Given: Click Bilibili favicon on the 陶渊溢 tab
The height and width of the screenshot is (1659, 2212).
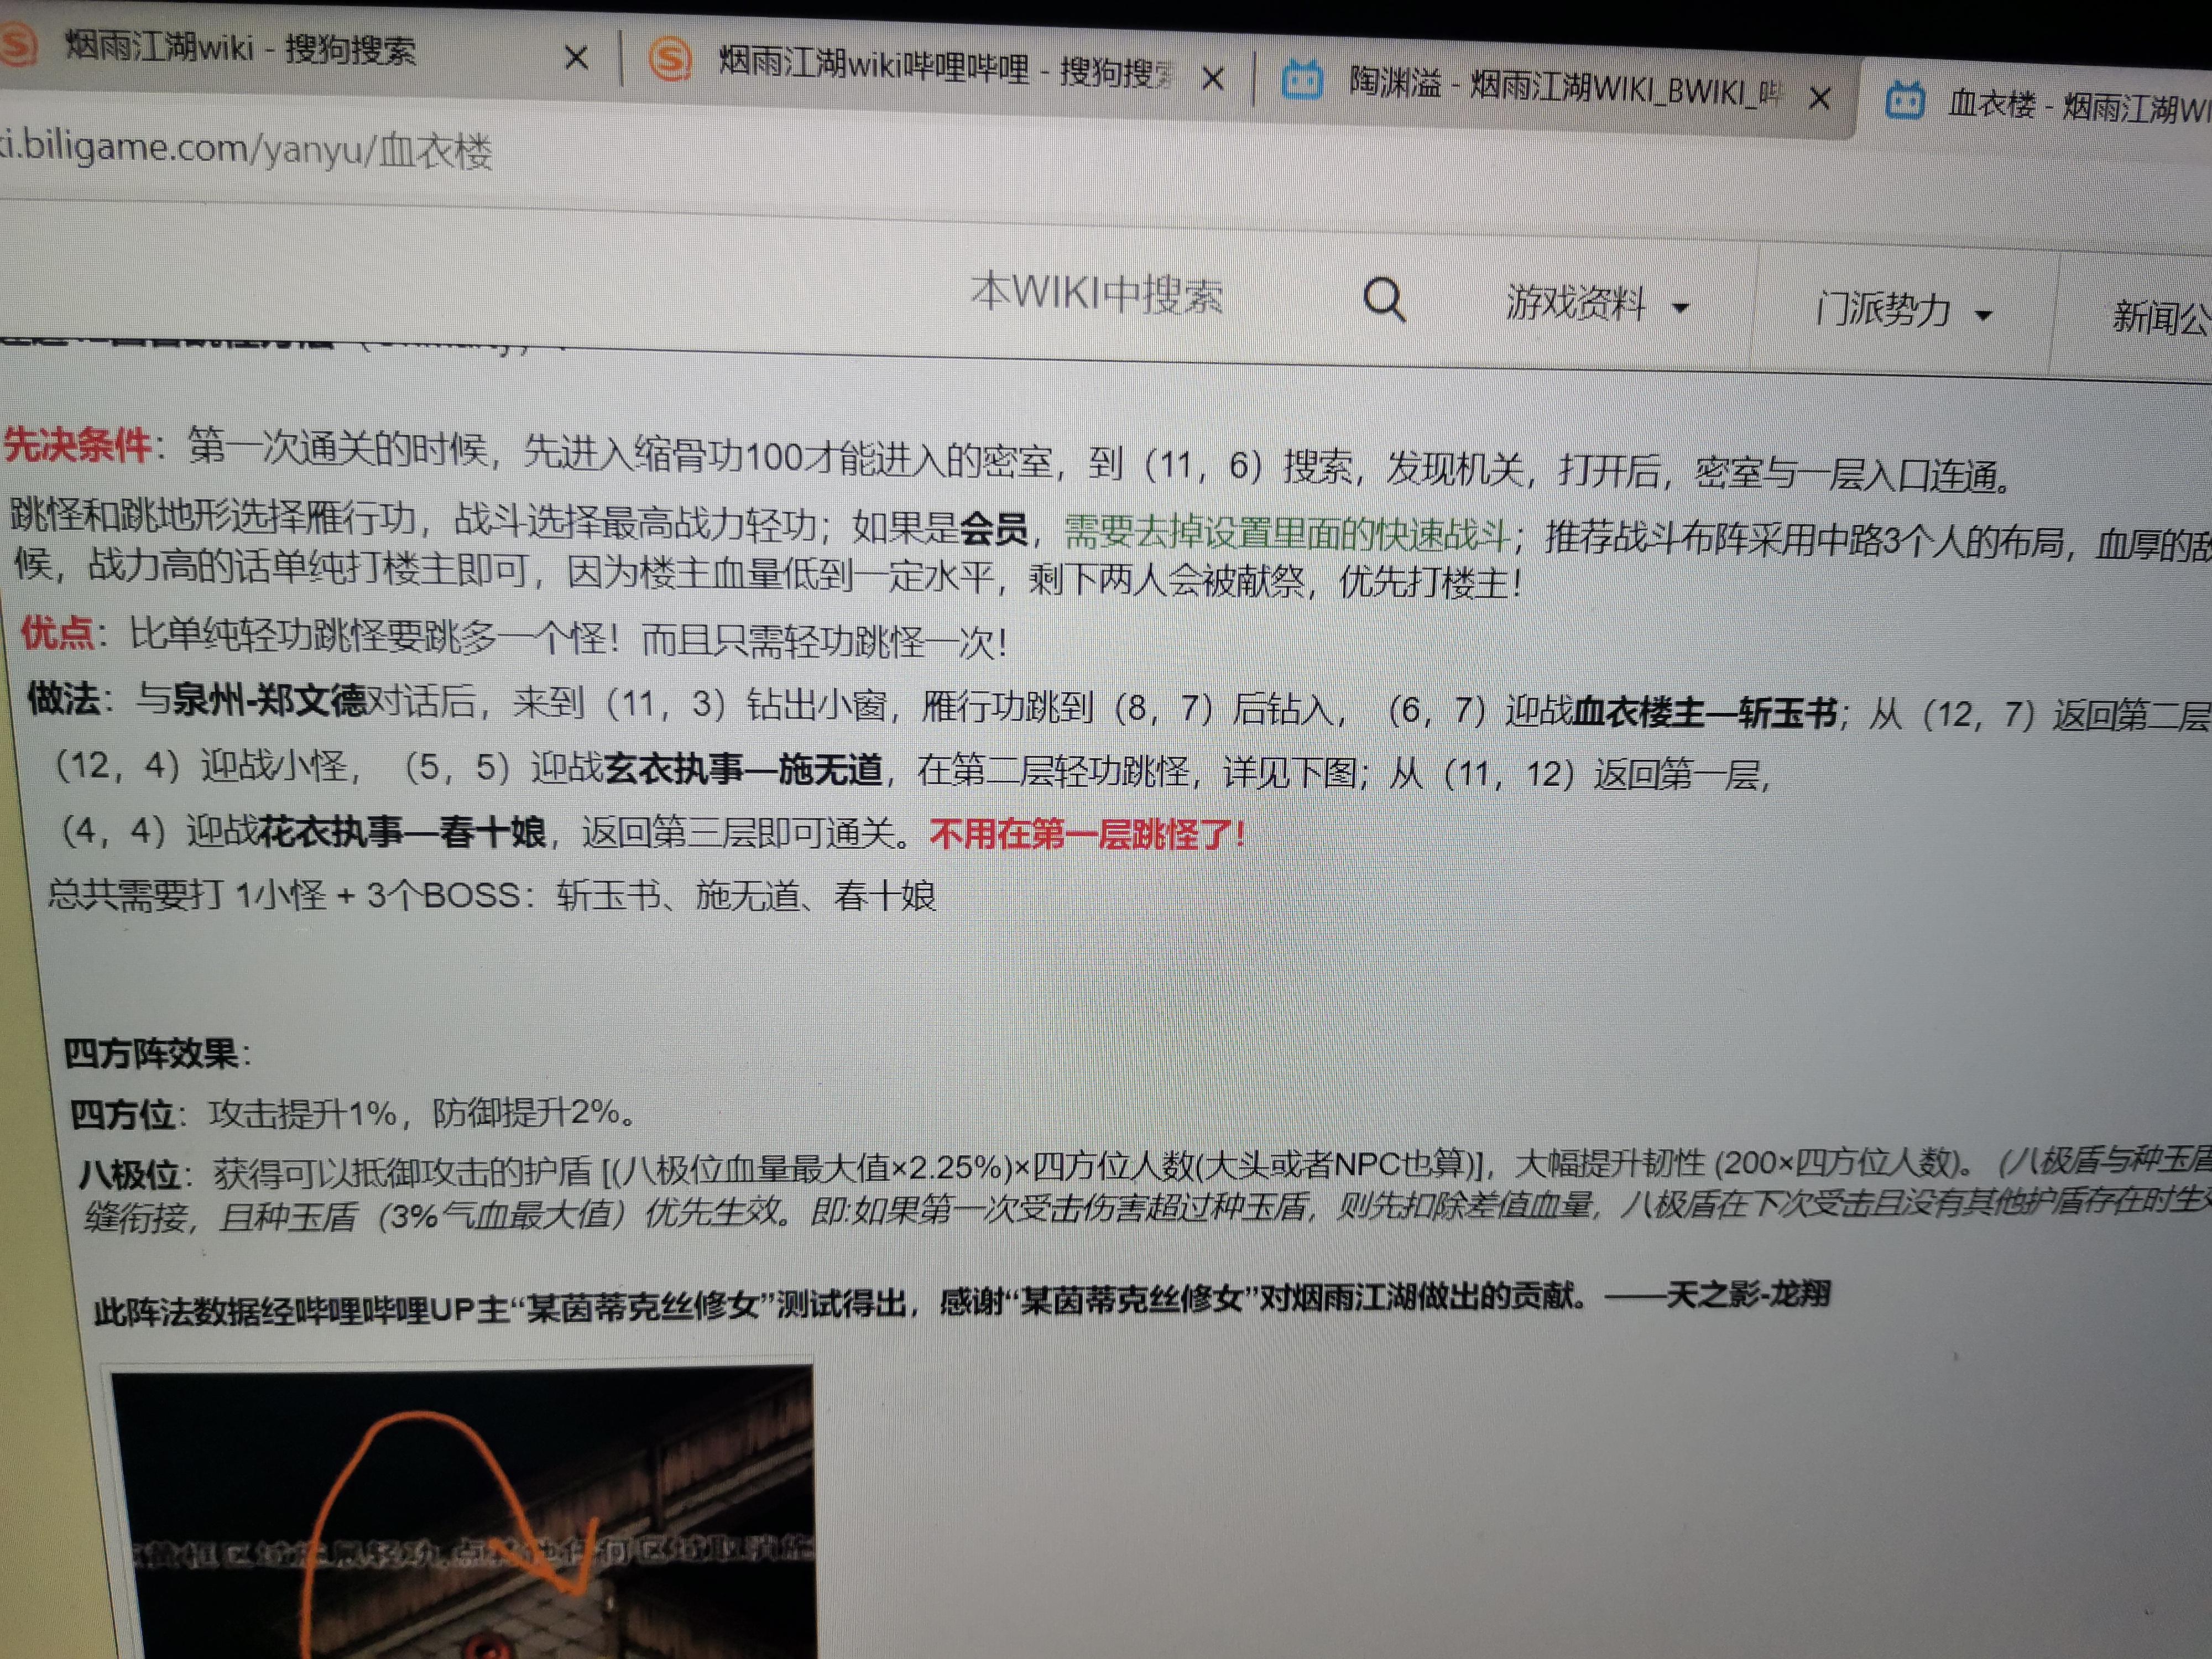Looking at the screenshot, I should [1302, 80].
